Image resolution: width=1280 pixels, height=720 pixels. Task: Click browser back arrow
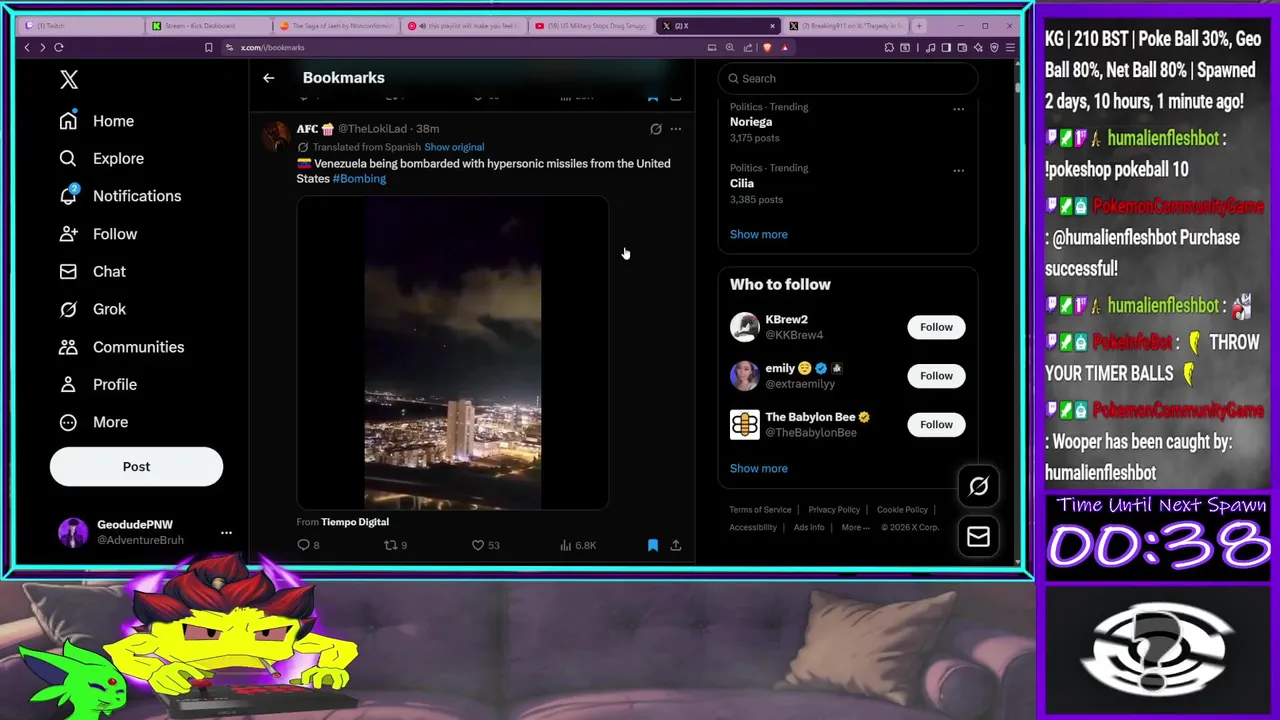coord(27,47)
